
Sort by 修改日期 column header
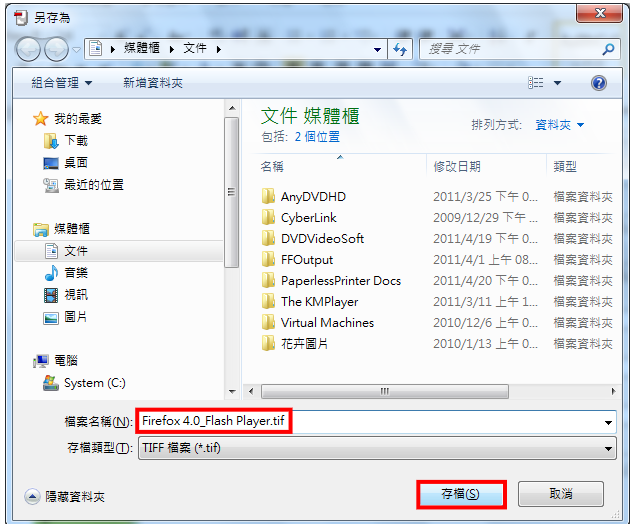point(457,167)
